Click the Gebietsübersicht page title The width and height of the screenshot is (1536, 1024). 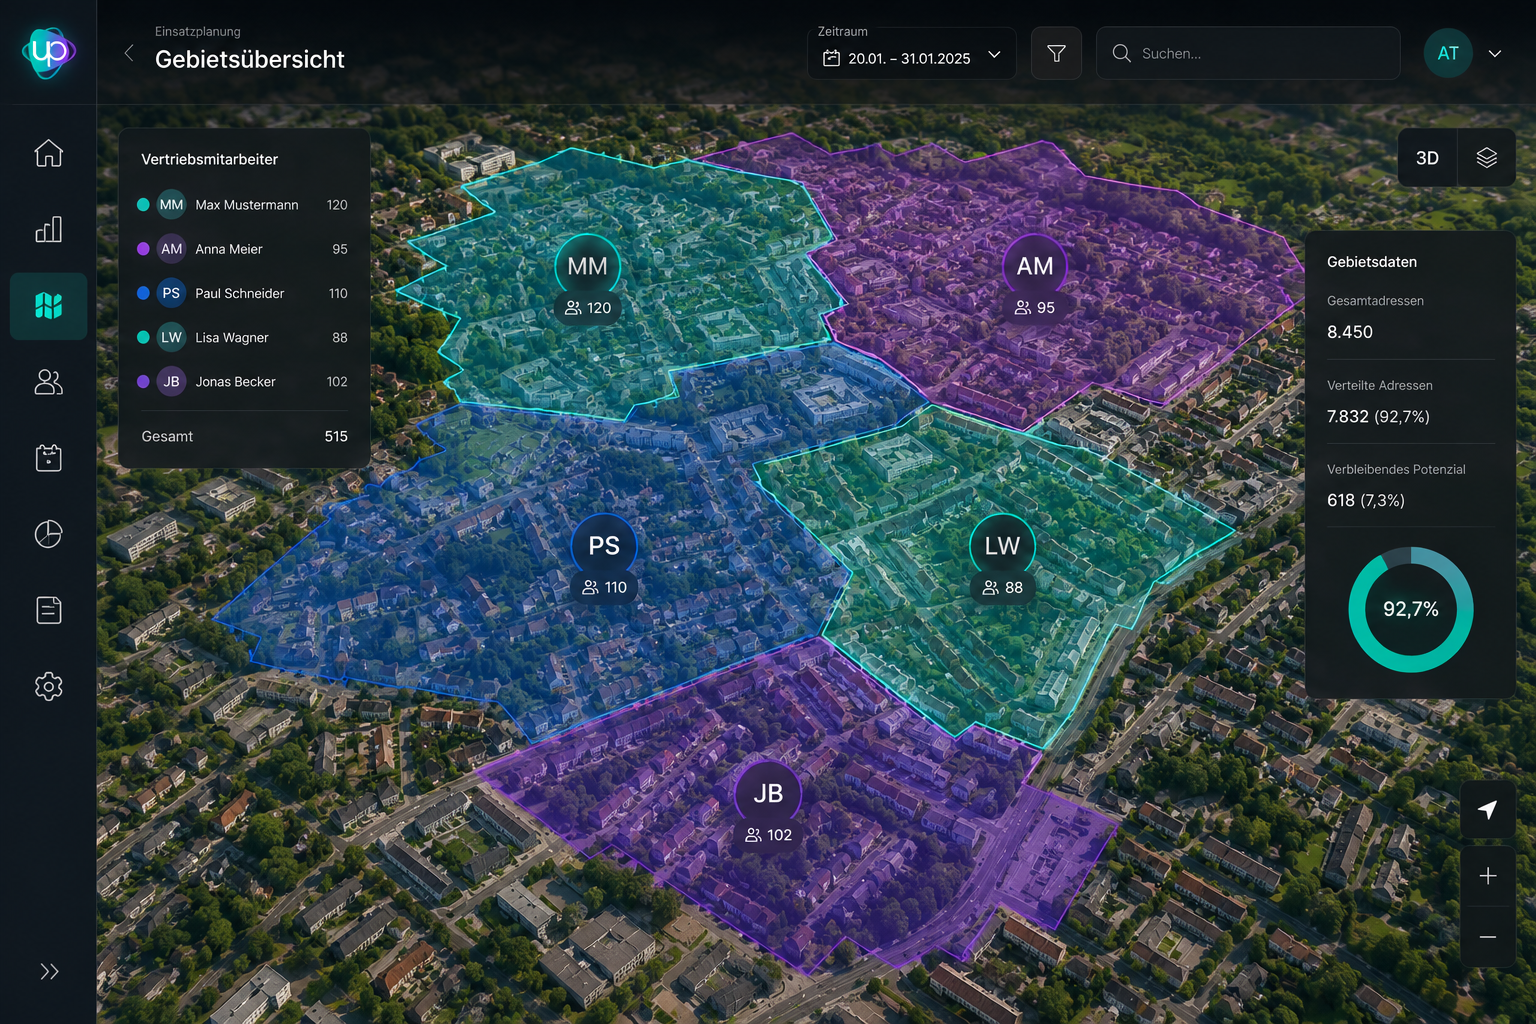(250, 60)
